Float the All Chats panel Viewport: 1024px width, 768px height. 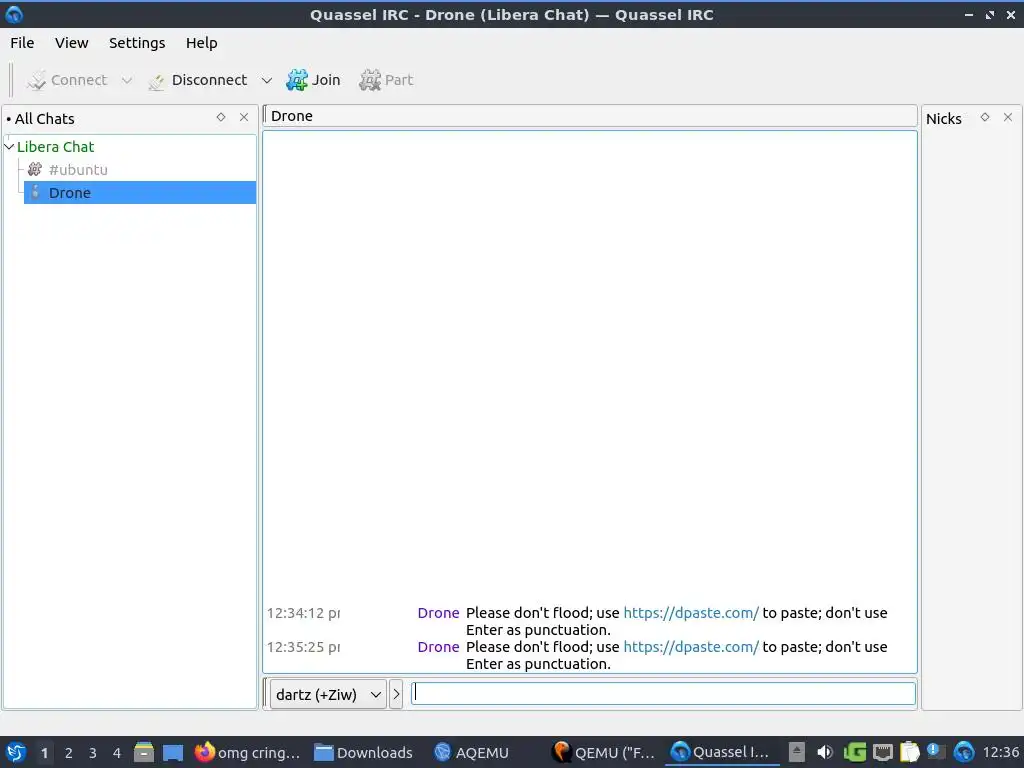pos(221,117)
